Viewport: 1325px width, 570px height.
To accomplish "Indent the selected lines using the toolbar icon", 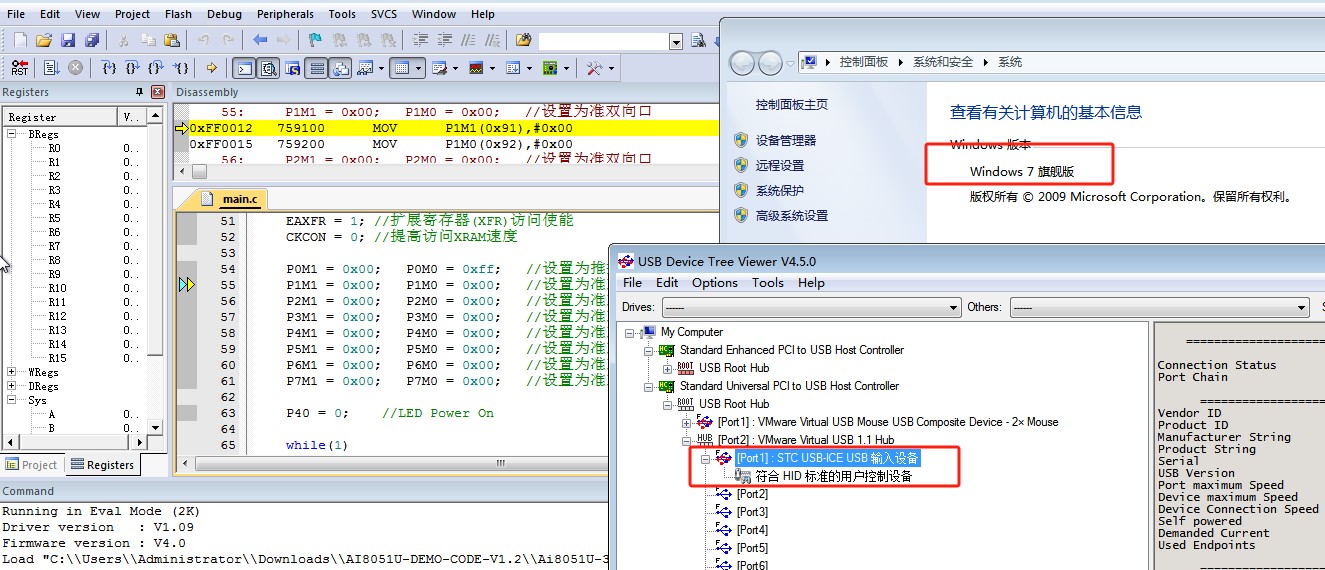I will (x=421, y=40).
